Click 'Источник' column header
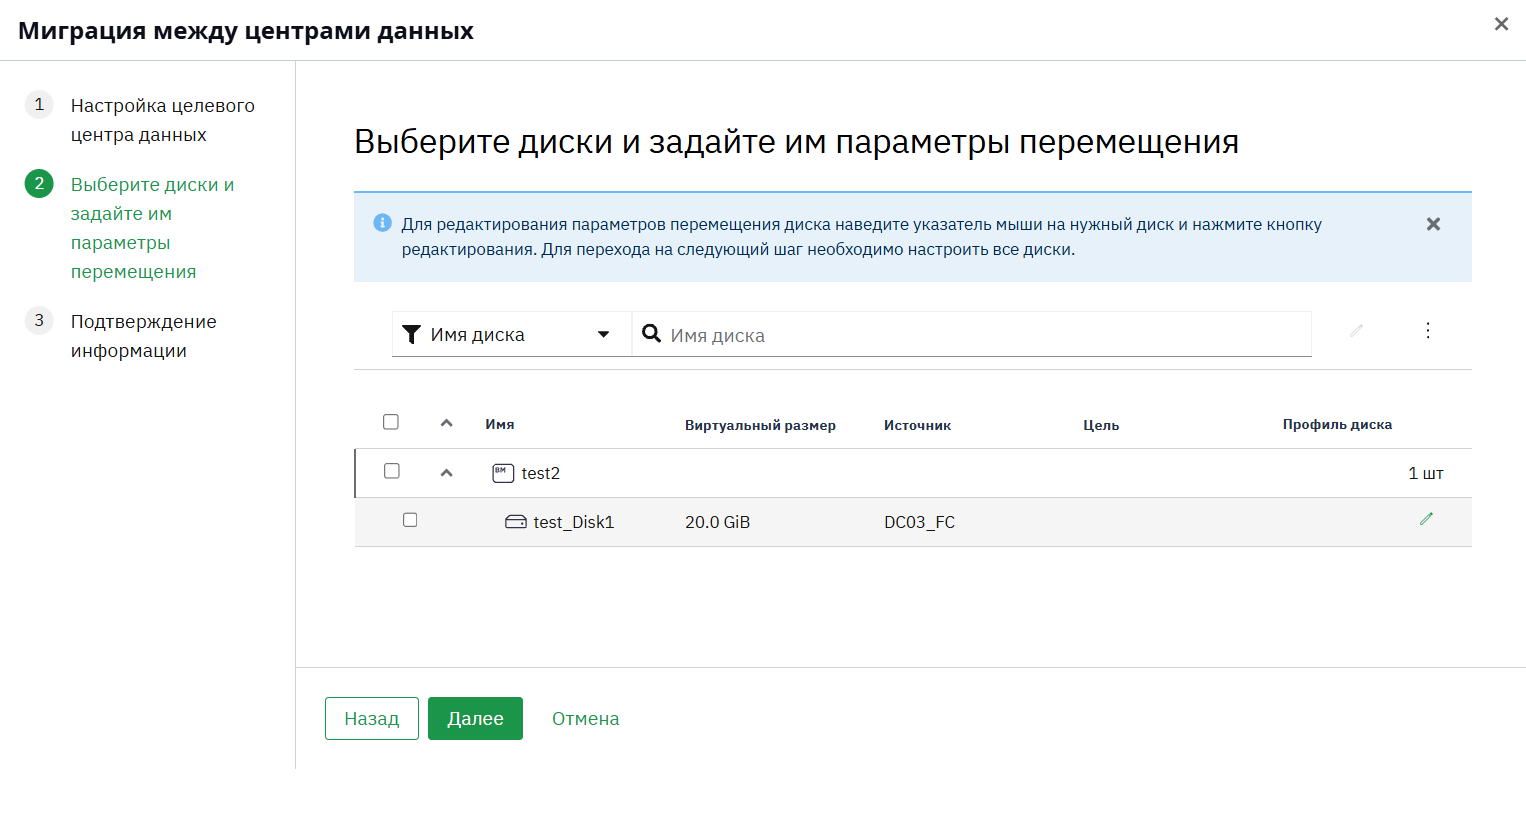The height and width of the screenshot is (830, 1526). tap(917, 425)
